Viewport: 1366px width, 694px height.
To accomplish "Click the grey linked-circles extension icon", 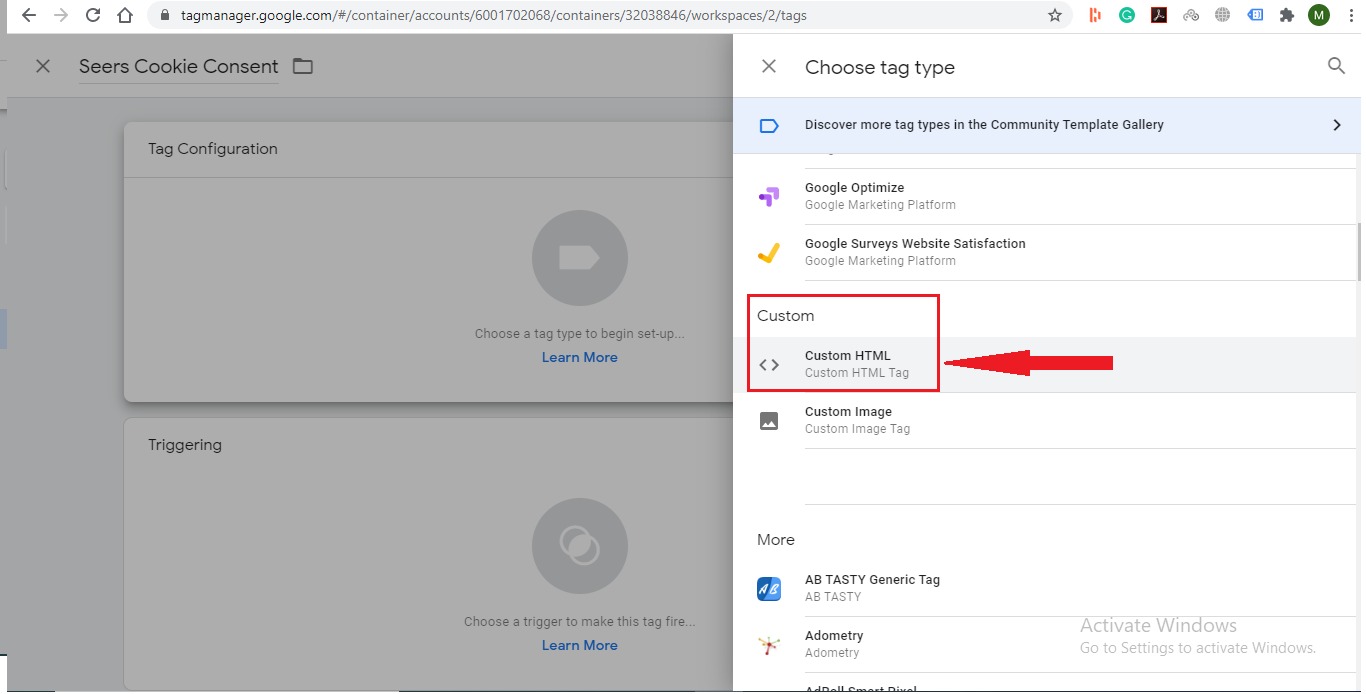I will [x=1190, y=15].
